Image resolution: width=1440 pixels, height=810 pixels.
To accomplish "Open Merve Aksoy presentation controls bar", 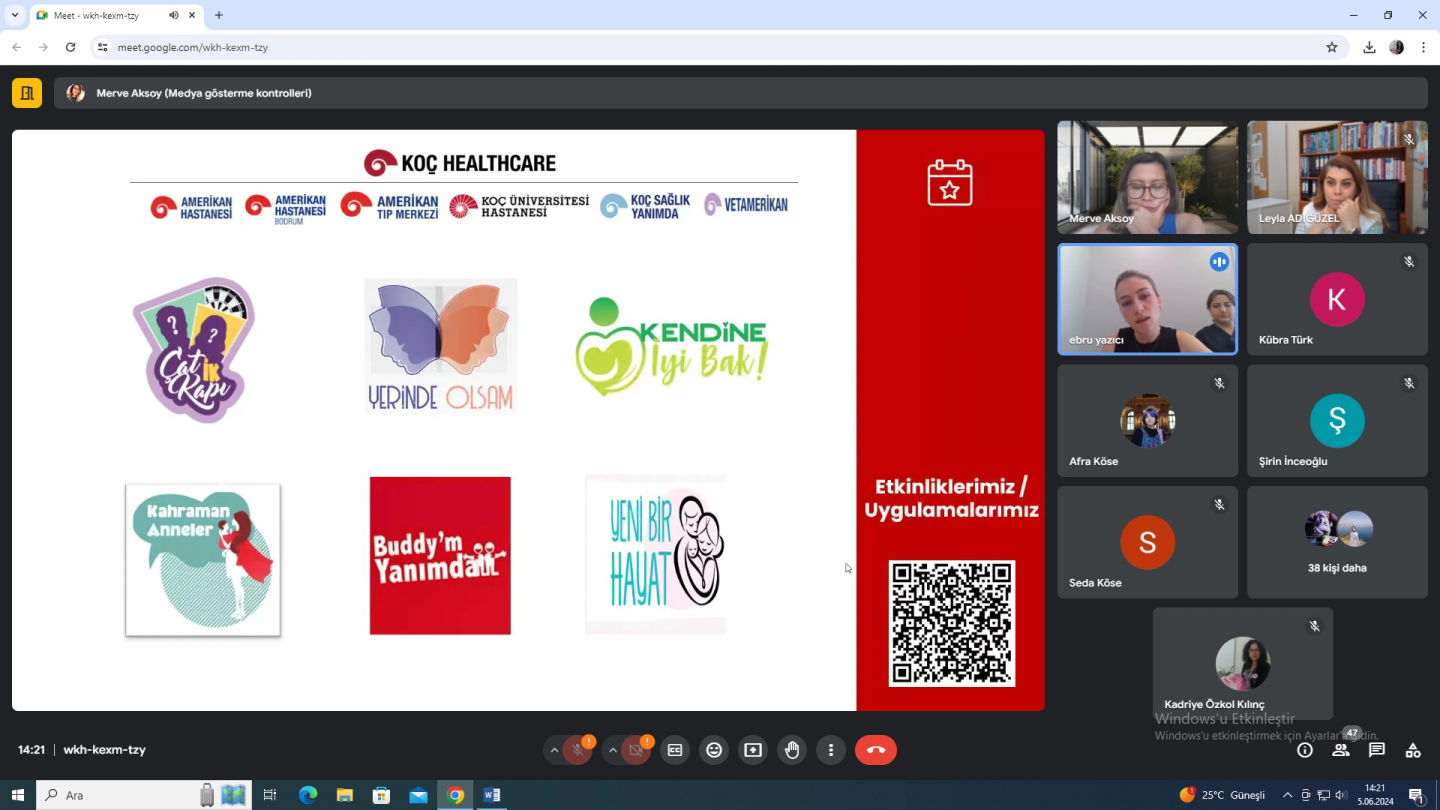I will click(741, 93).
